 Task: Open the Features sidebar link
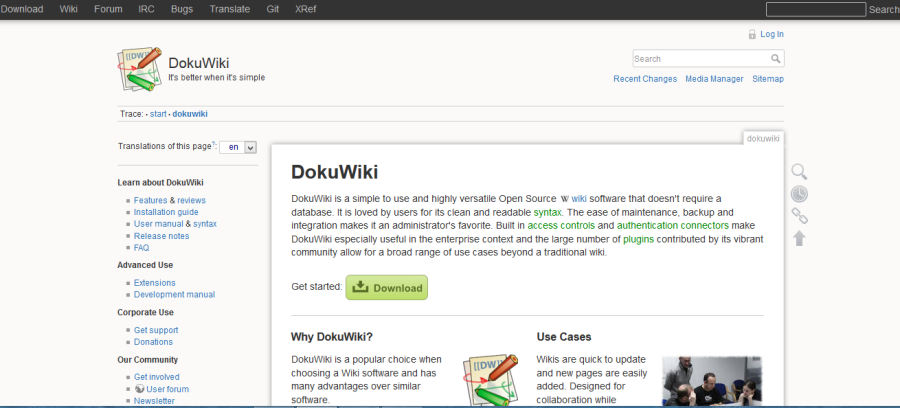pyautogui.click(x=150, y=200)
